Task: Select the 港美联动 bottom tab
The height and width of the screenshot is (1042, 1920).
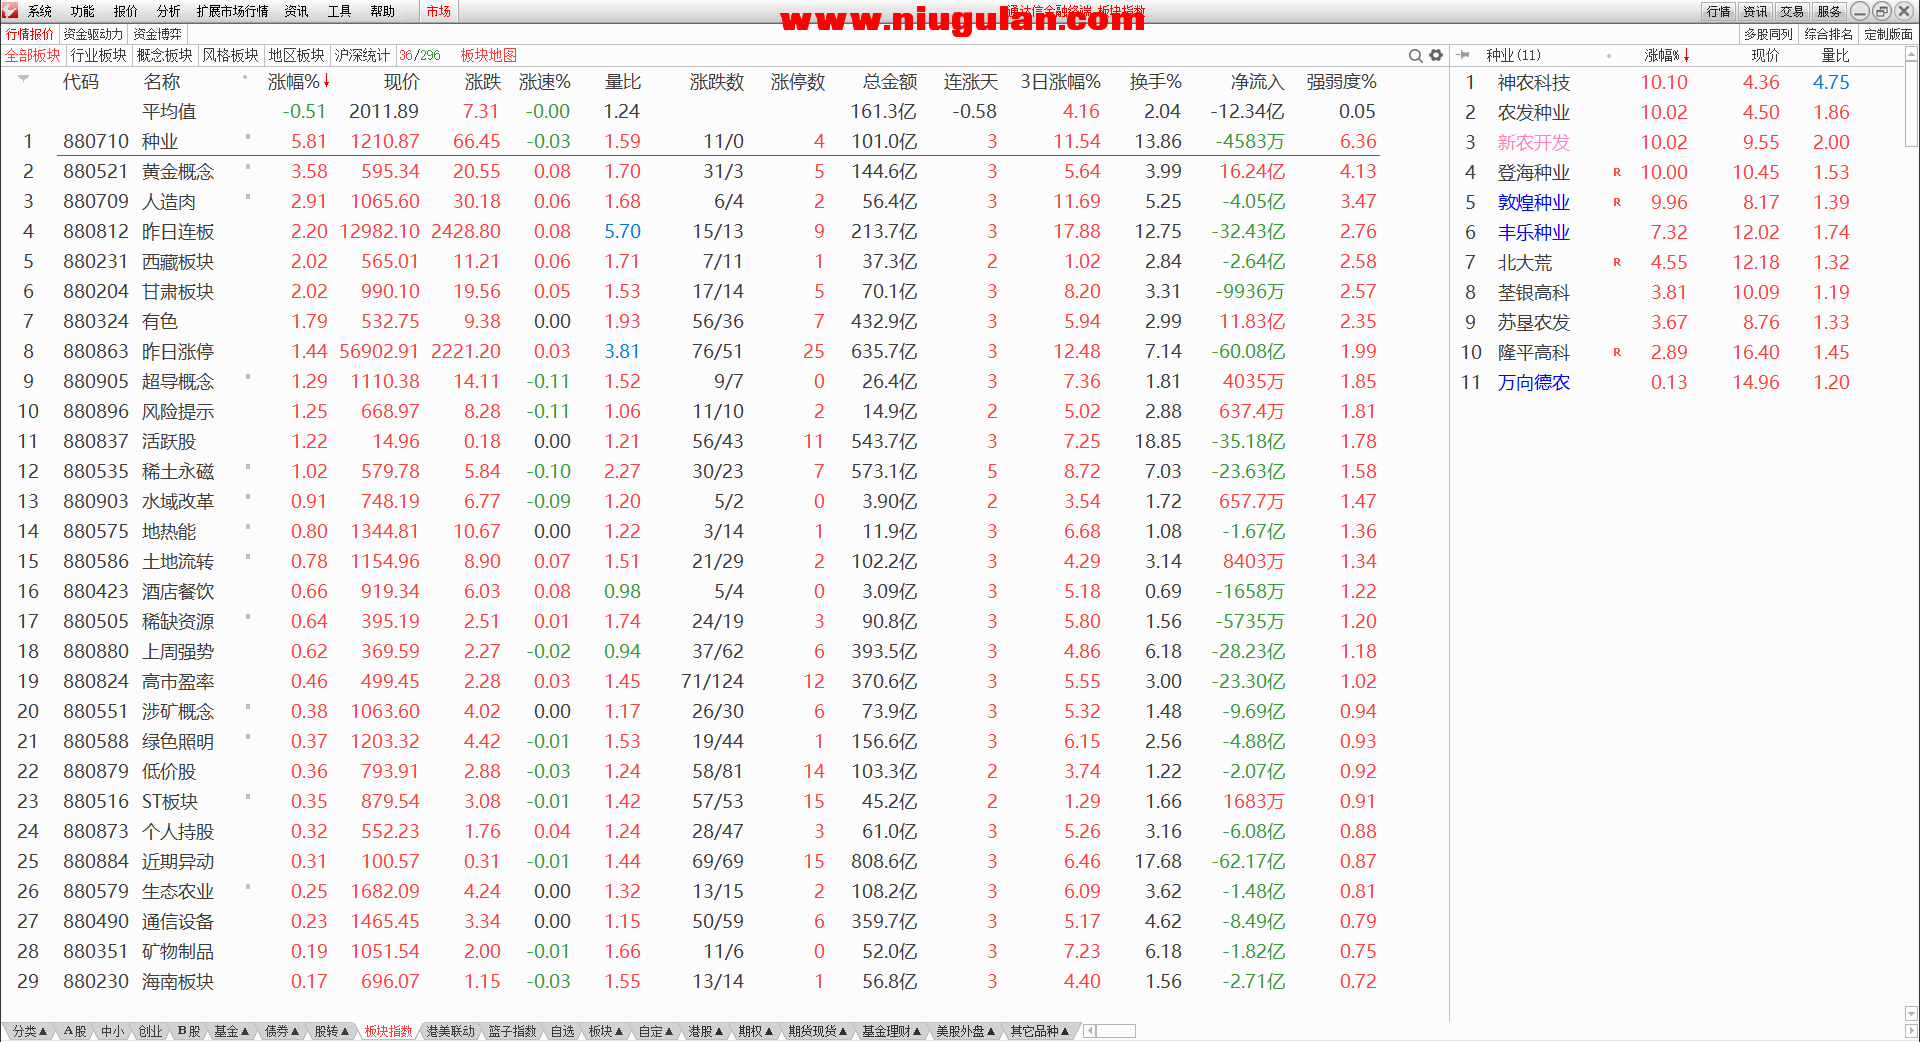Action: pyautogui.click(x=451, y=1031)
